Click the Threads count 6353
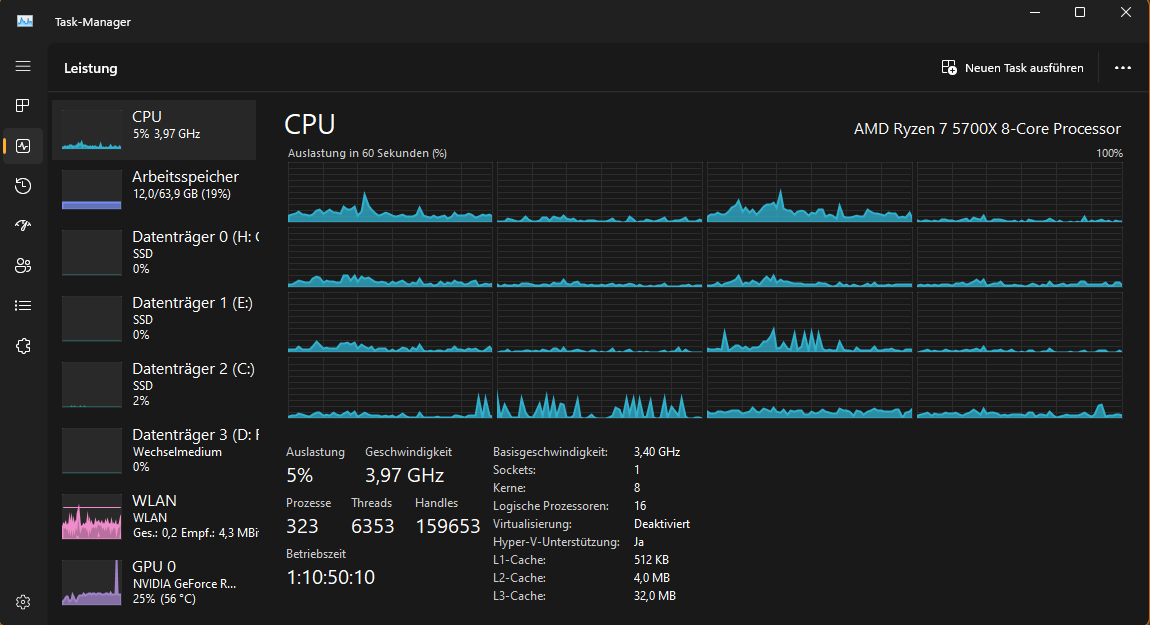The height and width of the screenshot is (625, 1150). (x=373, y=526)
